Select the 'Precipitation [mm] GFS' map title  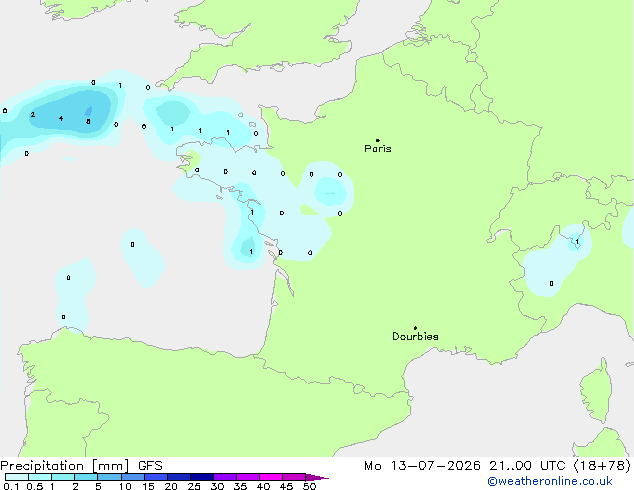click(x=81, y=466)
